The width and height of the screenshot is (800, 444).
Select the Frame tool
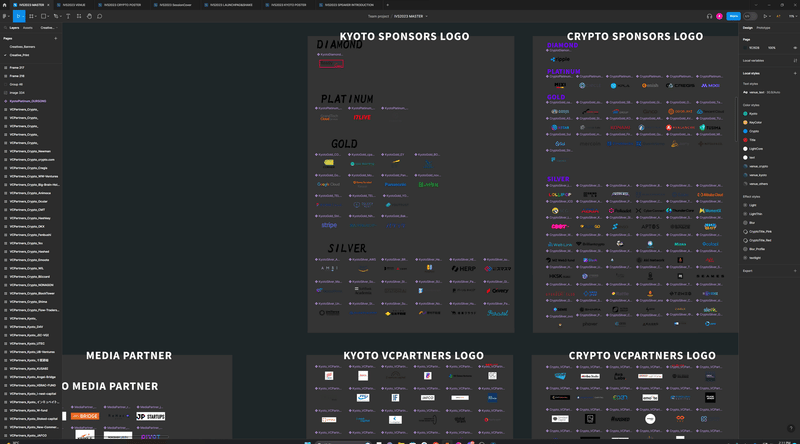[x=31, y=16]
